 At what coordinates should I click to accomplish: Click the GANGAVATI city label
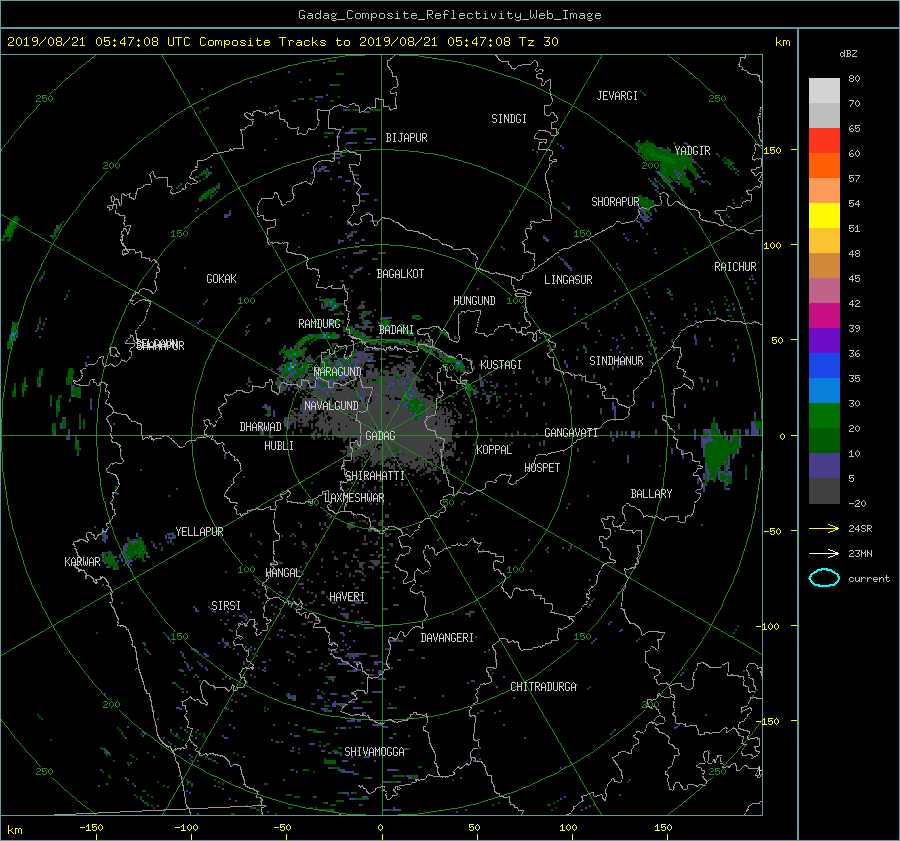(571, 433)
